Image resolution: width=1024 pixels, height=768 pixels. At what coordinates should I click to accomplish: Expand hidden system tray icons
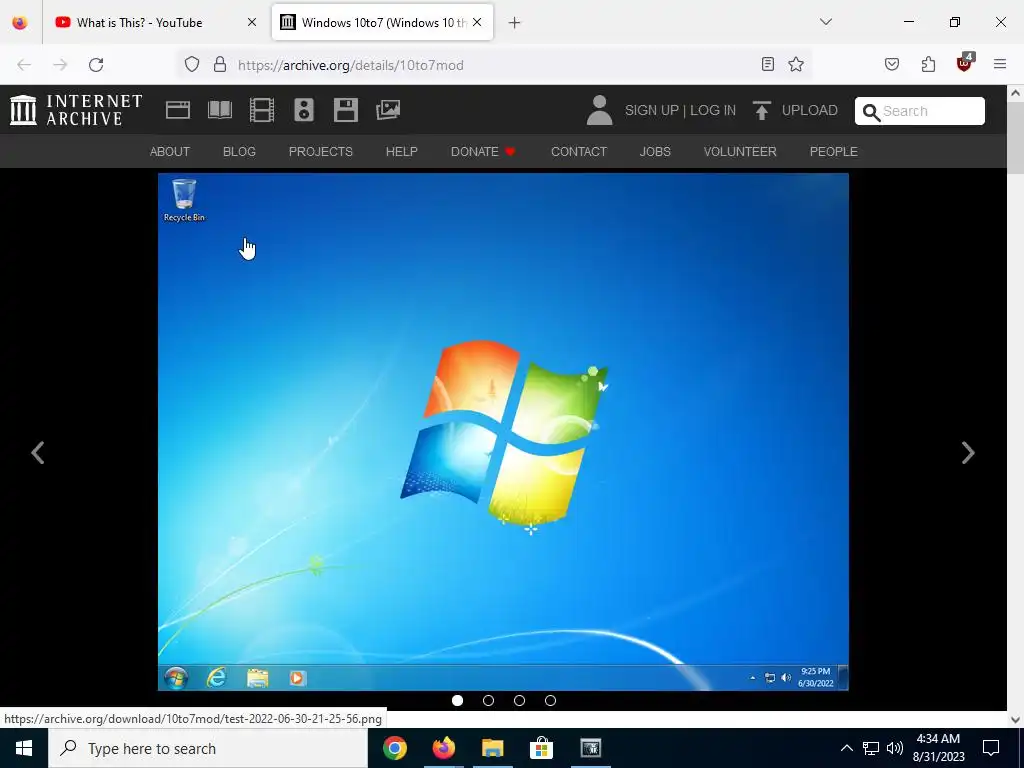click(x=846, y=748)
